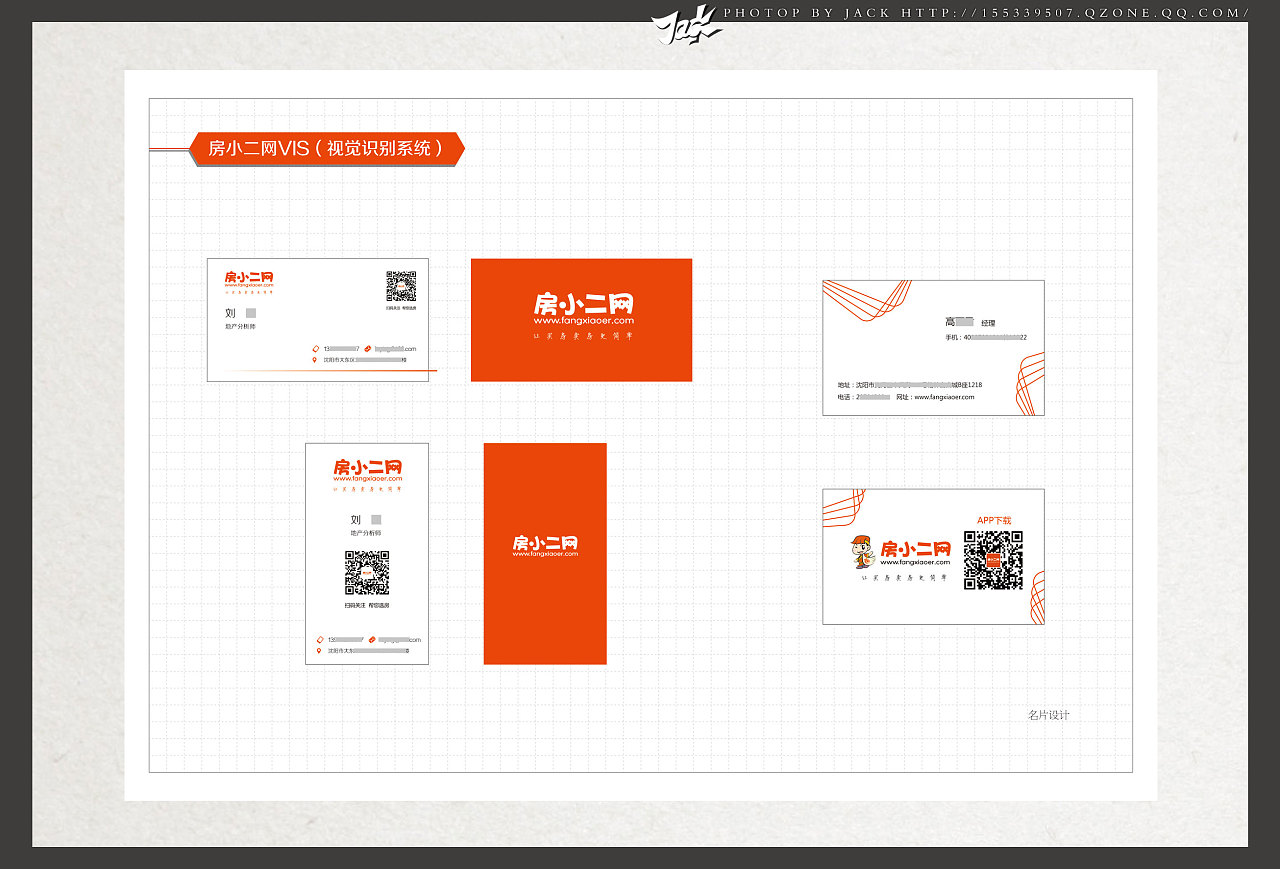1280x869 pixels.
Task: Click the email ending .com on the horizontal 刘 card
Action: [x=396, y=349]
